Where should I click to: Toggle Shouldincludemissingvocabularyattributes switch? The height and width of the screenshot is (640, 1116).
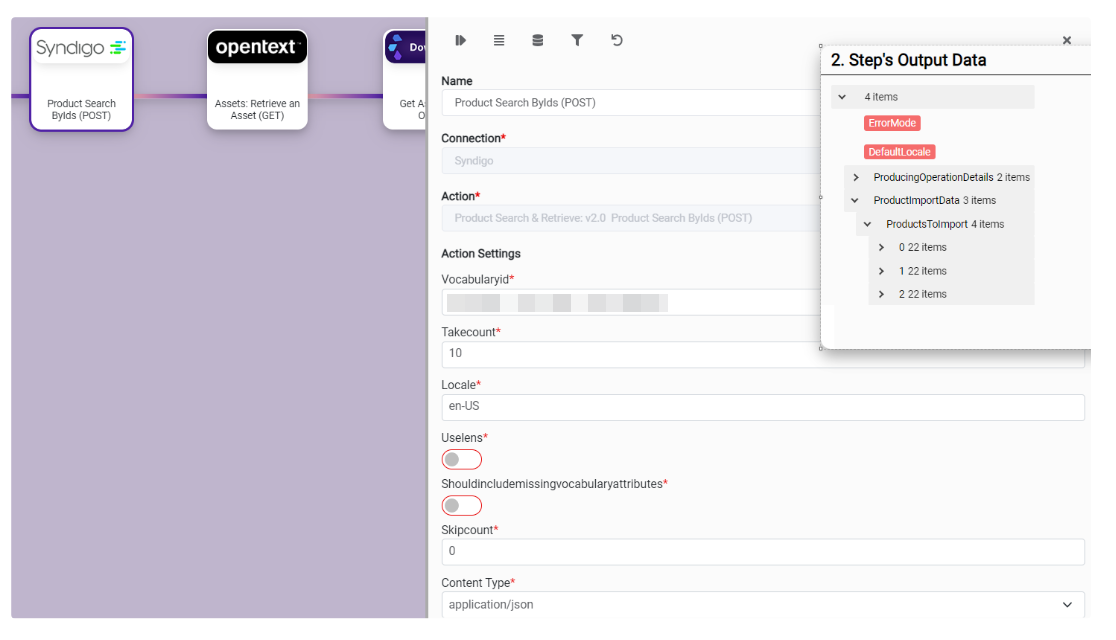tap(461, 505)
